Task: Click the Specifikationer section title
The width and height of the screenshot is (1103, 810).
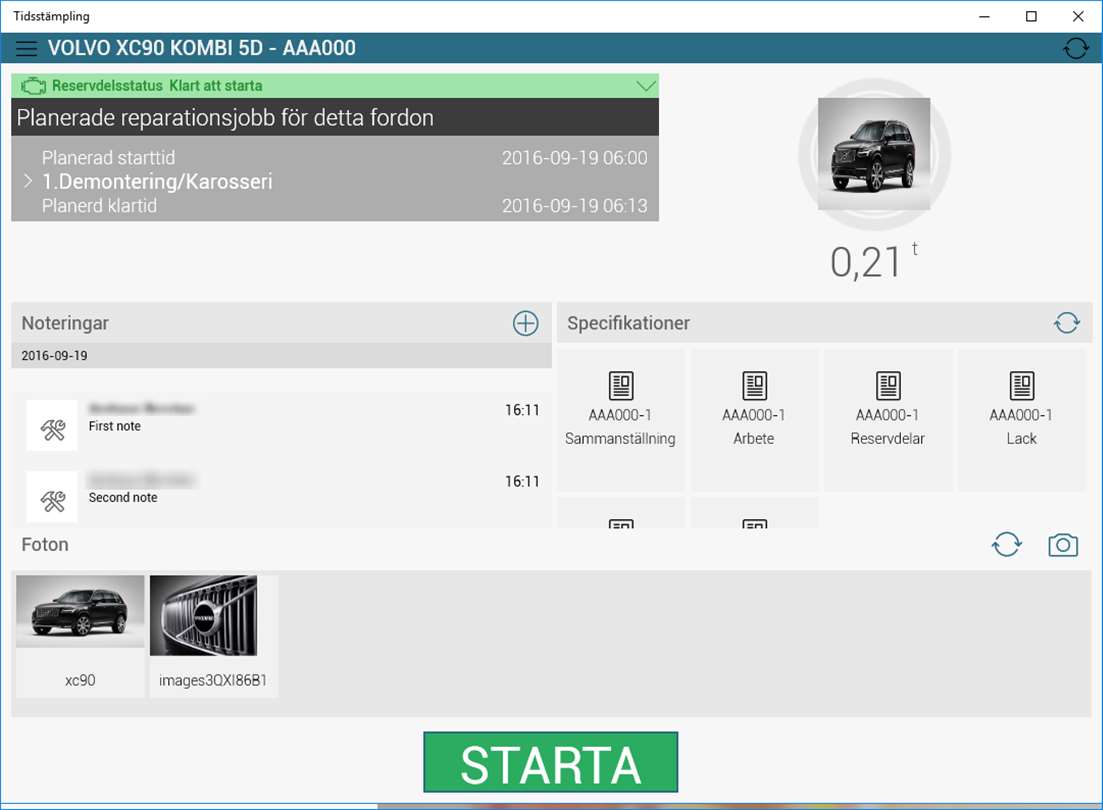Action: click(629, 323)
